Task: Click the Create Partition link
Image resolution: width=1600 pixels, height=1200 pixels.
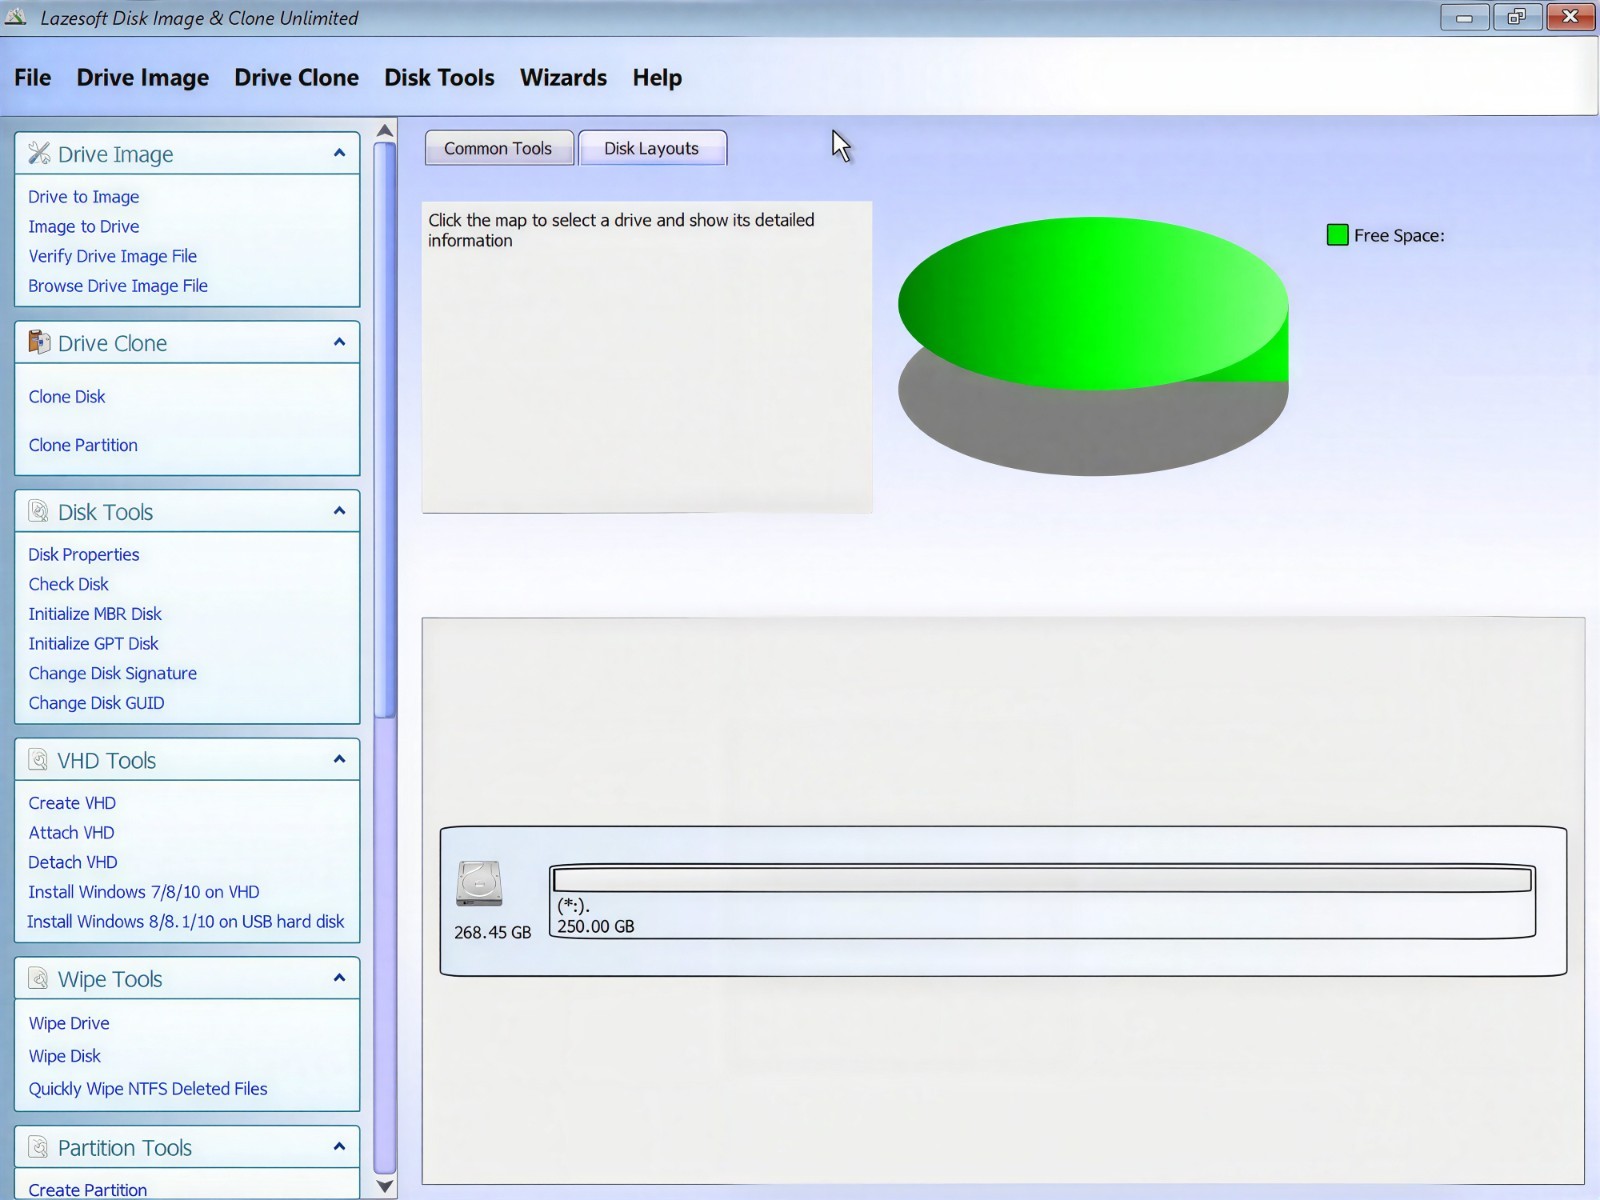Action: tap(88, 1190)
